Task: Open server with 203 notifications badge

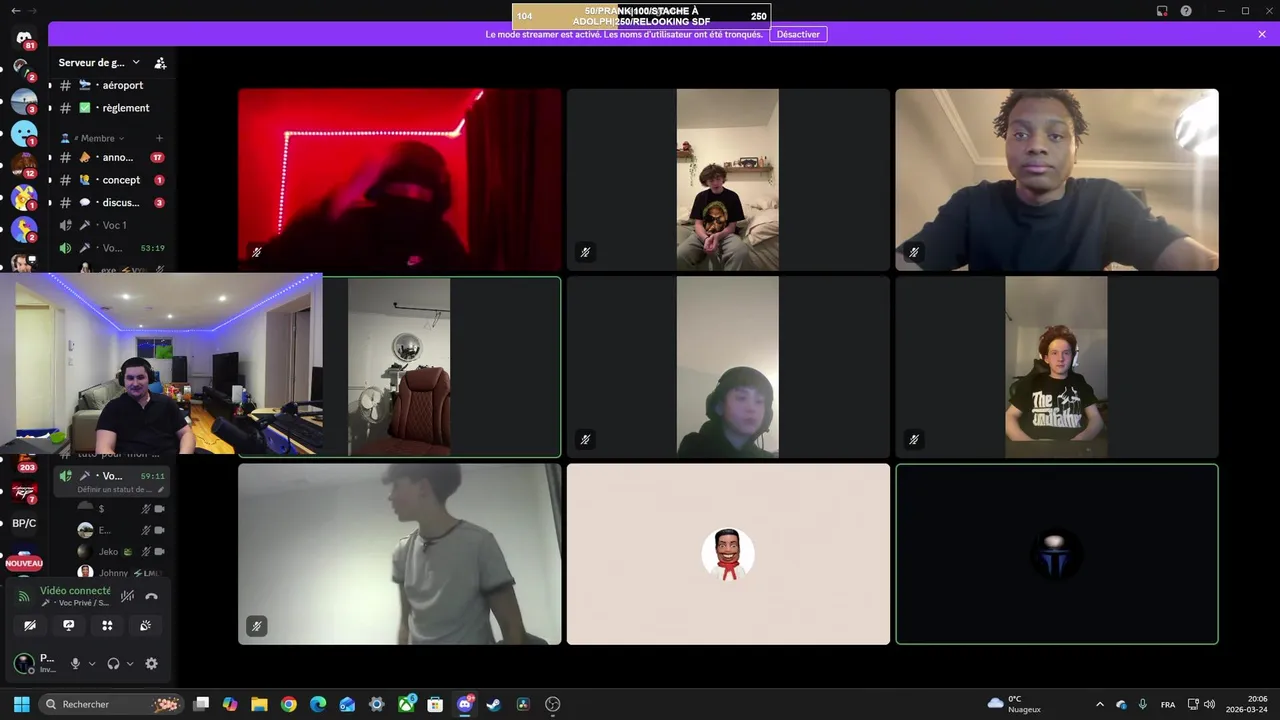Action: tap(24, 463)
